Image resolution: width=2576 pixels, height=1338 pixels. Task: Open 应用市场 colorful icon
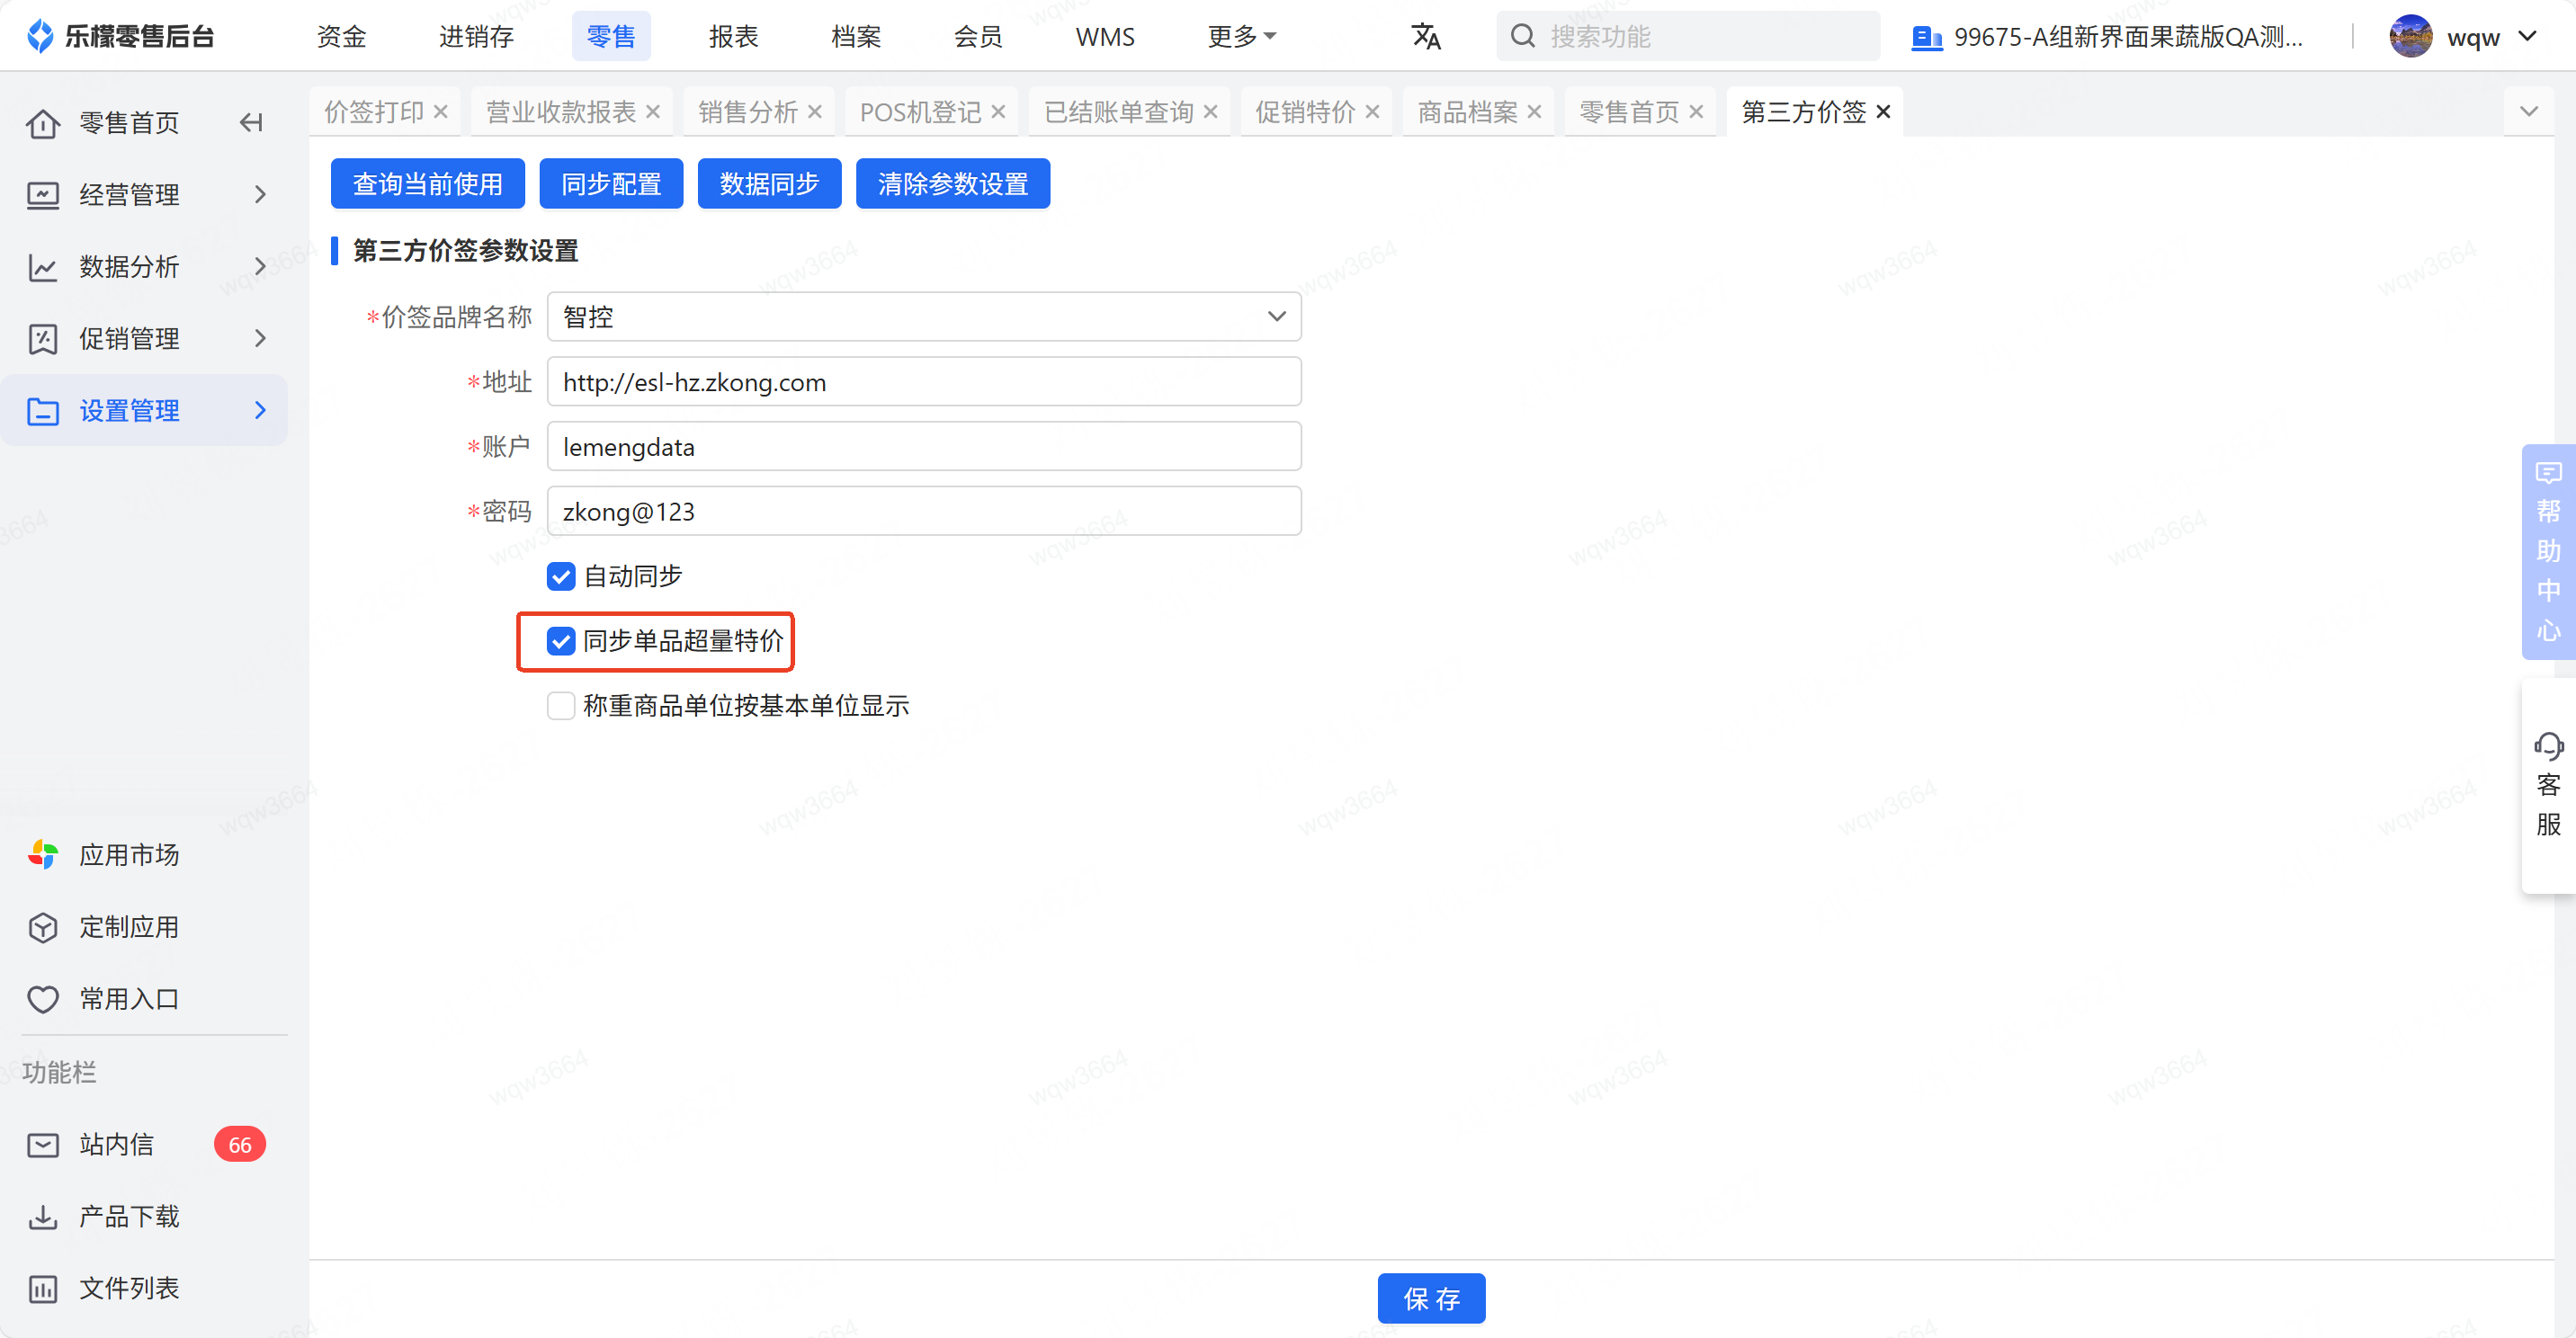tap(43, 855)
